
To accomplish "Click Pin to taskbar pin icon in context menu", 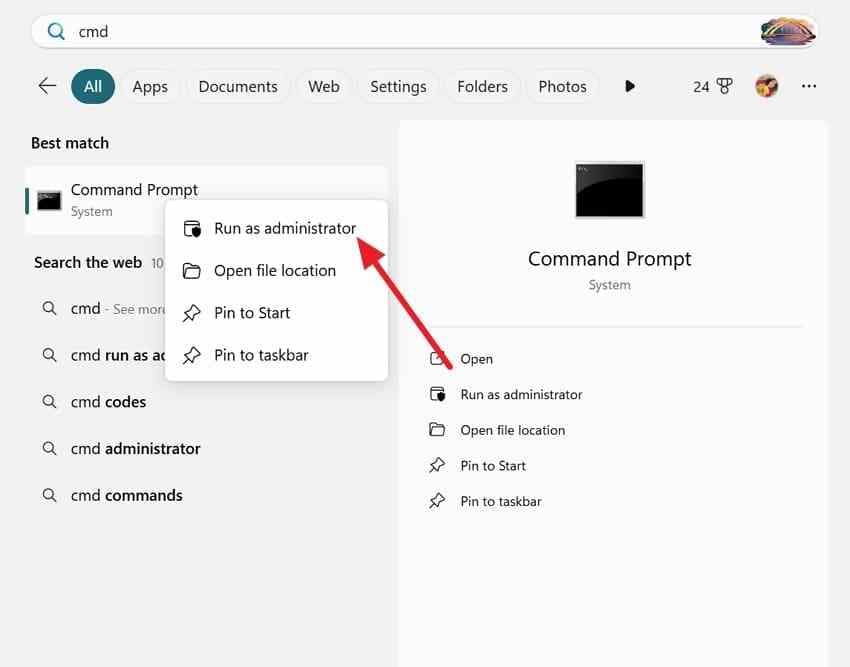I will (191, 355).
